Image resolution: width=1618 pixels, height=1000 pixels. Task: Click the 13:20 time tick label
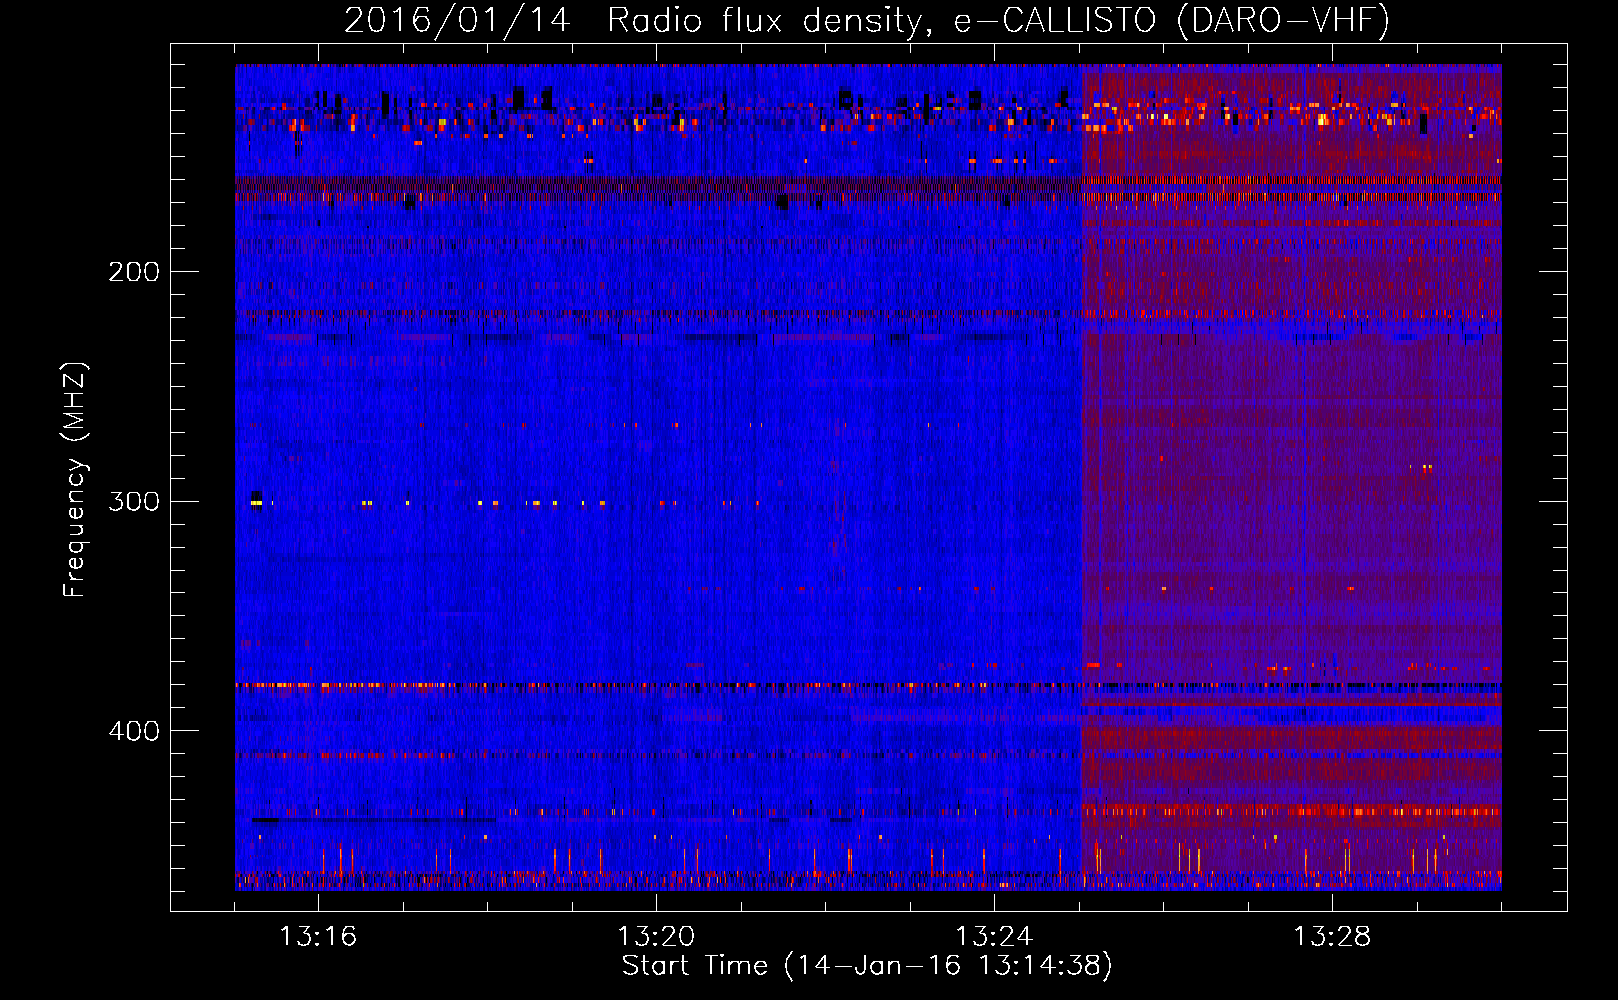[656, 936]
